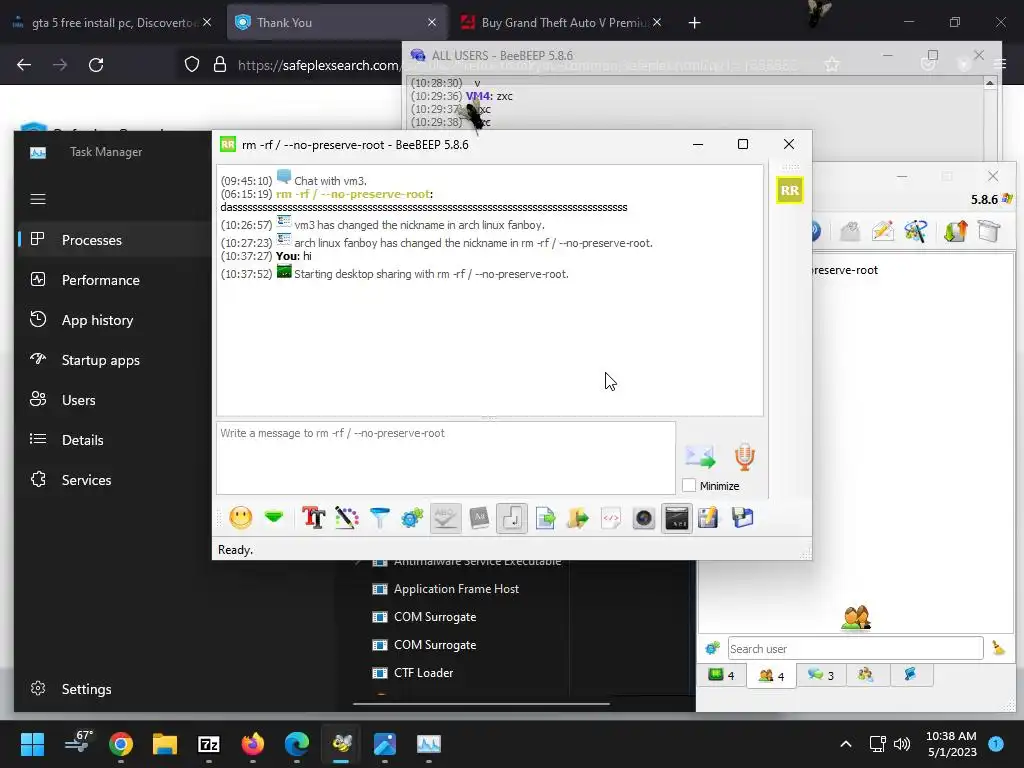The height and width of the screenshot is (768, 1024).
Task: Open chat settings blue gear icon
Action: click(x=412, y=519)
